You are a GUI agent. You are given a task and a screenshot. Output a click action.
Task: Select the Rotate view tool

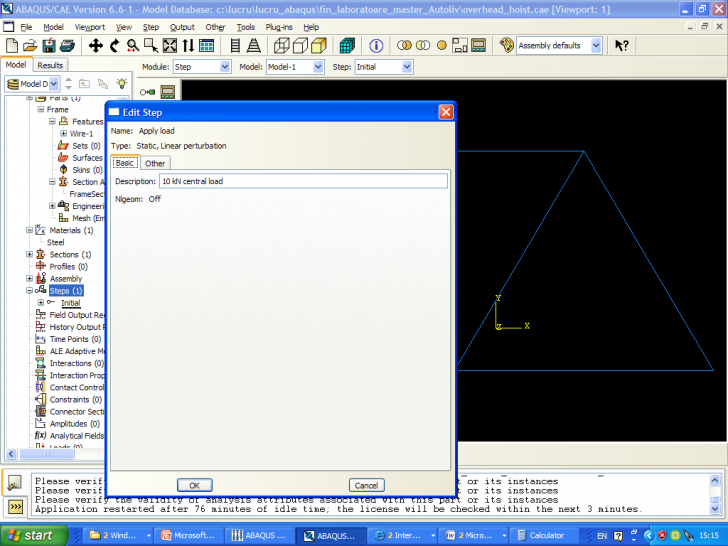click(x=114, y=46)
